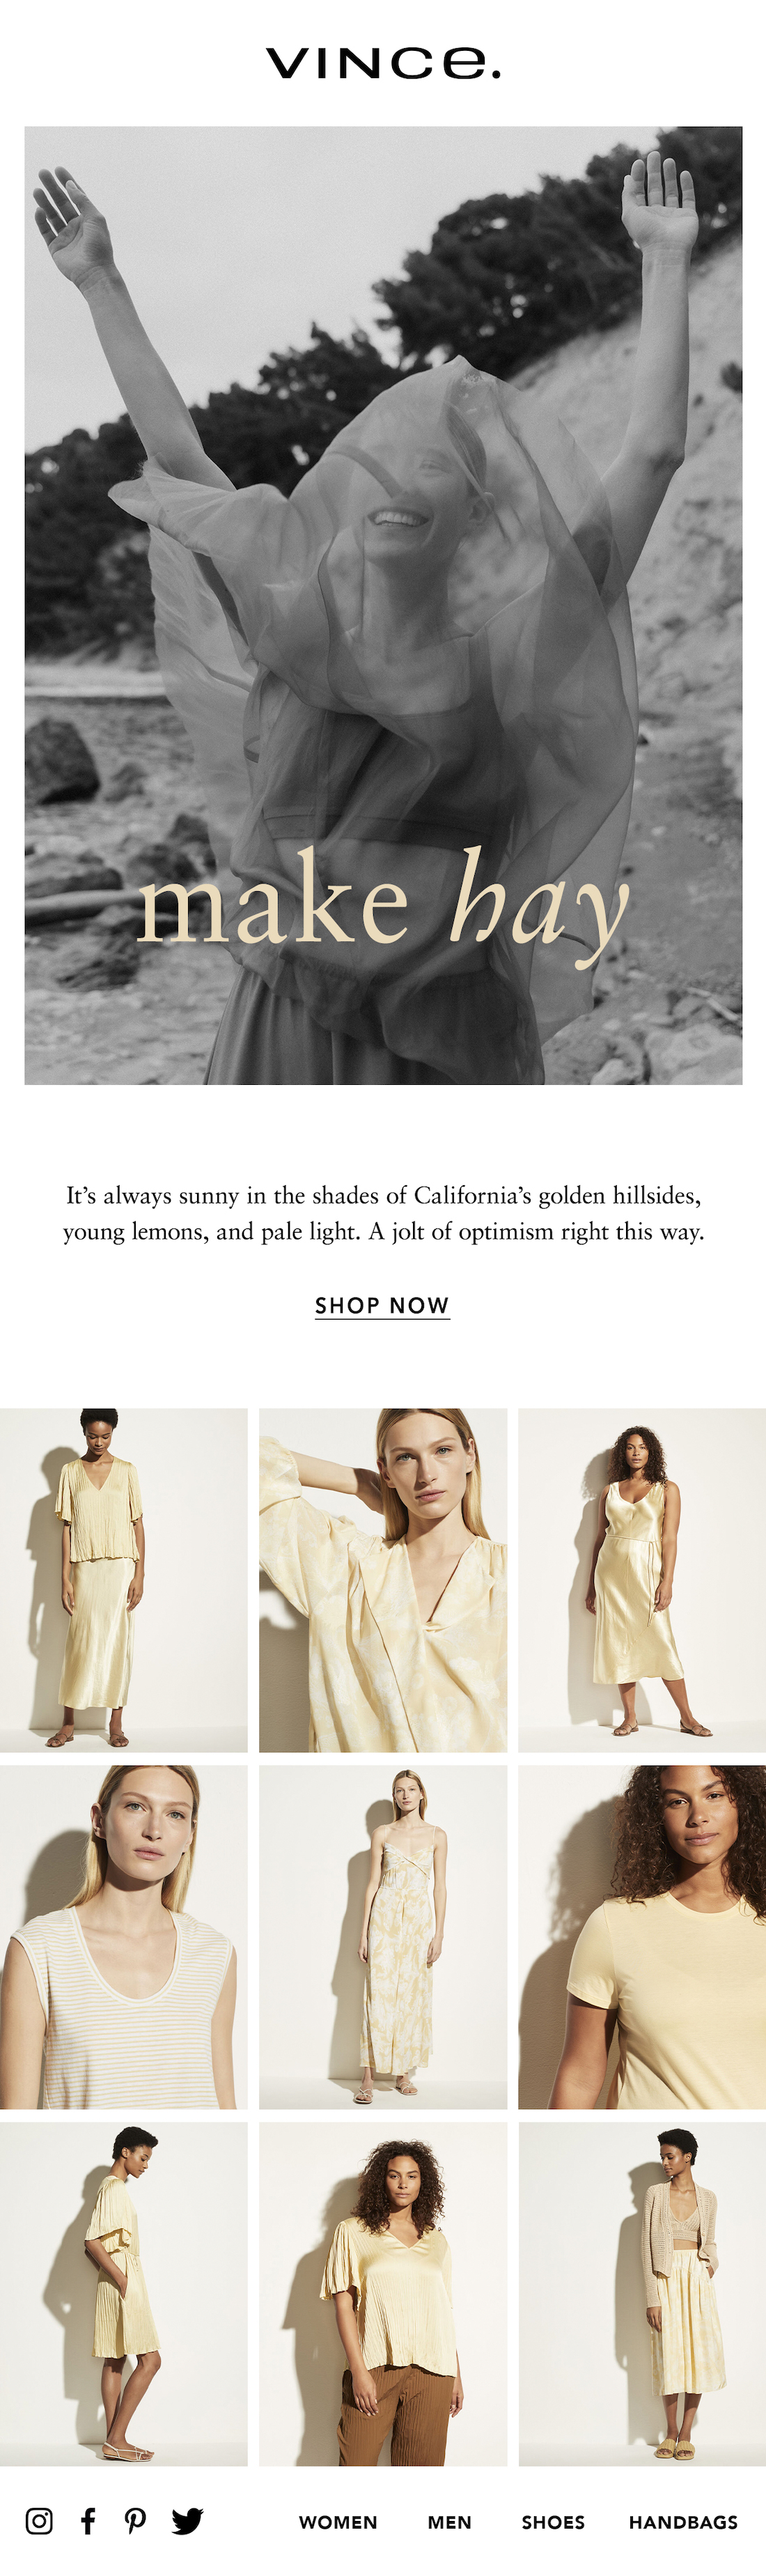The height and width of the screenshot is (2576, 766).
Task: Select the side-profile short pleated dress photo
Action: click(x=124, y=2294)
